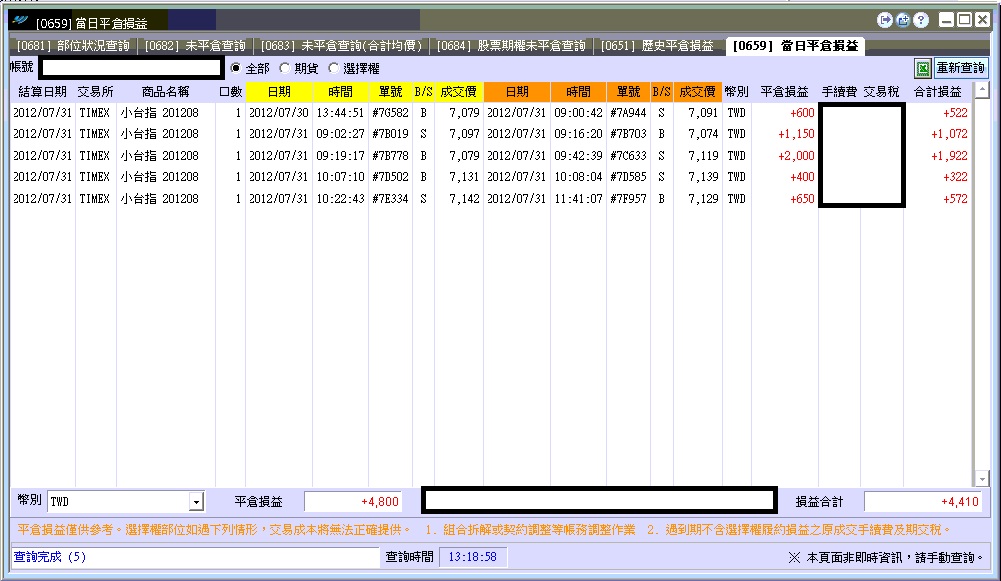The width and height of the screenshot is (1001, 581).
Task: Select the [0659] 當日平倉損益 tab
Action: coord(795,46)
